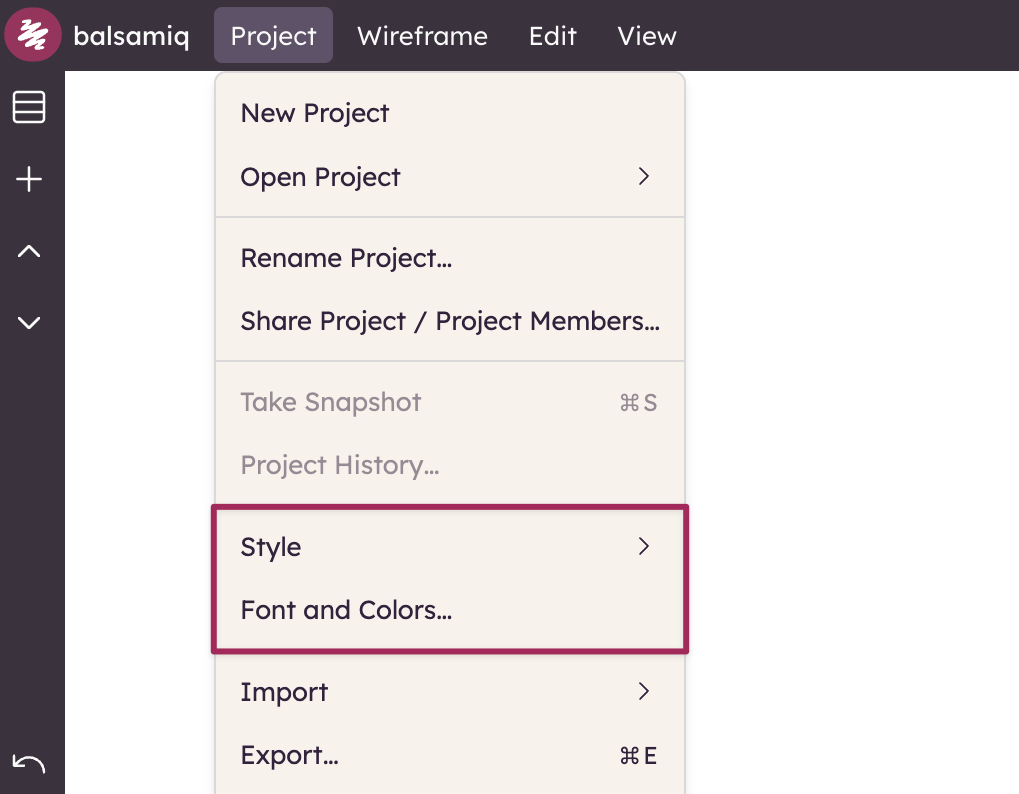
Task: Open the View menu
Action: tap(647, 36)
